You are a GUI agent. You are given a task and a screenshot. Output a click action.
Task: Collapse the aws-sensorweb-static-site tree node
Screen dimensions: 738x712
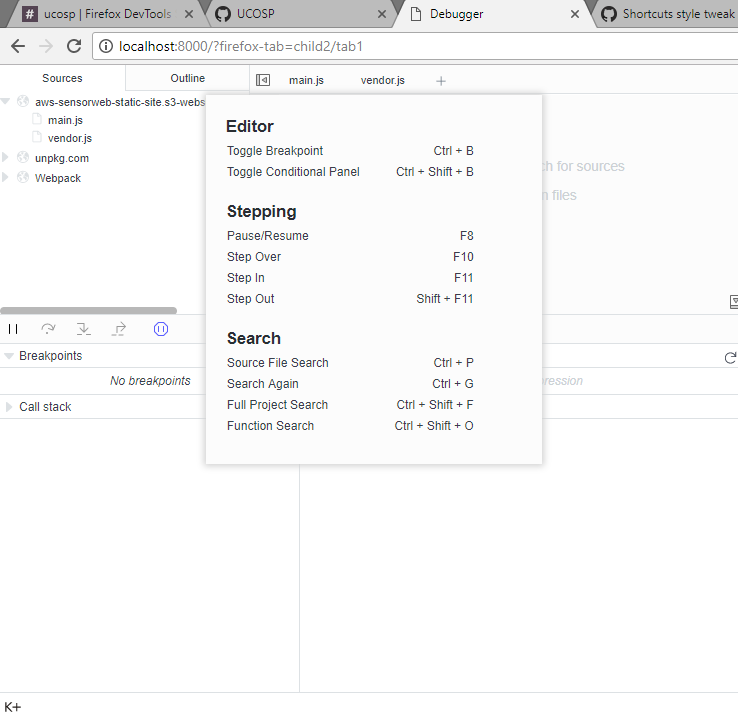[6, 102]
